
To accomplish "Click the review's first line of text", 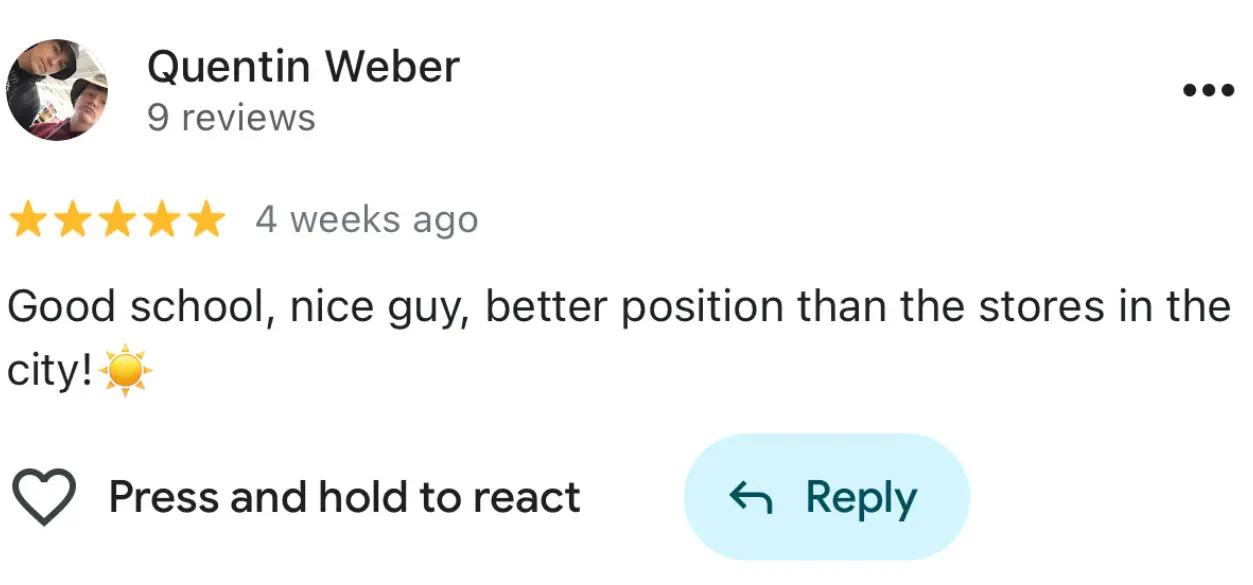I will (x=618, y=307).
